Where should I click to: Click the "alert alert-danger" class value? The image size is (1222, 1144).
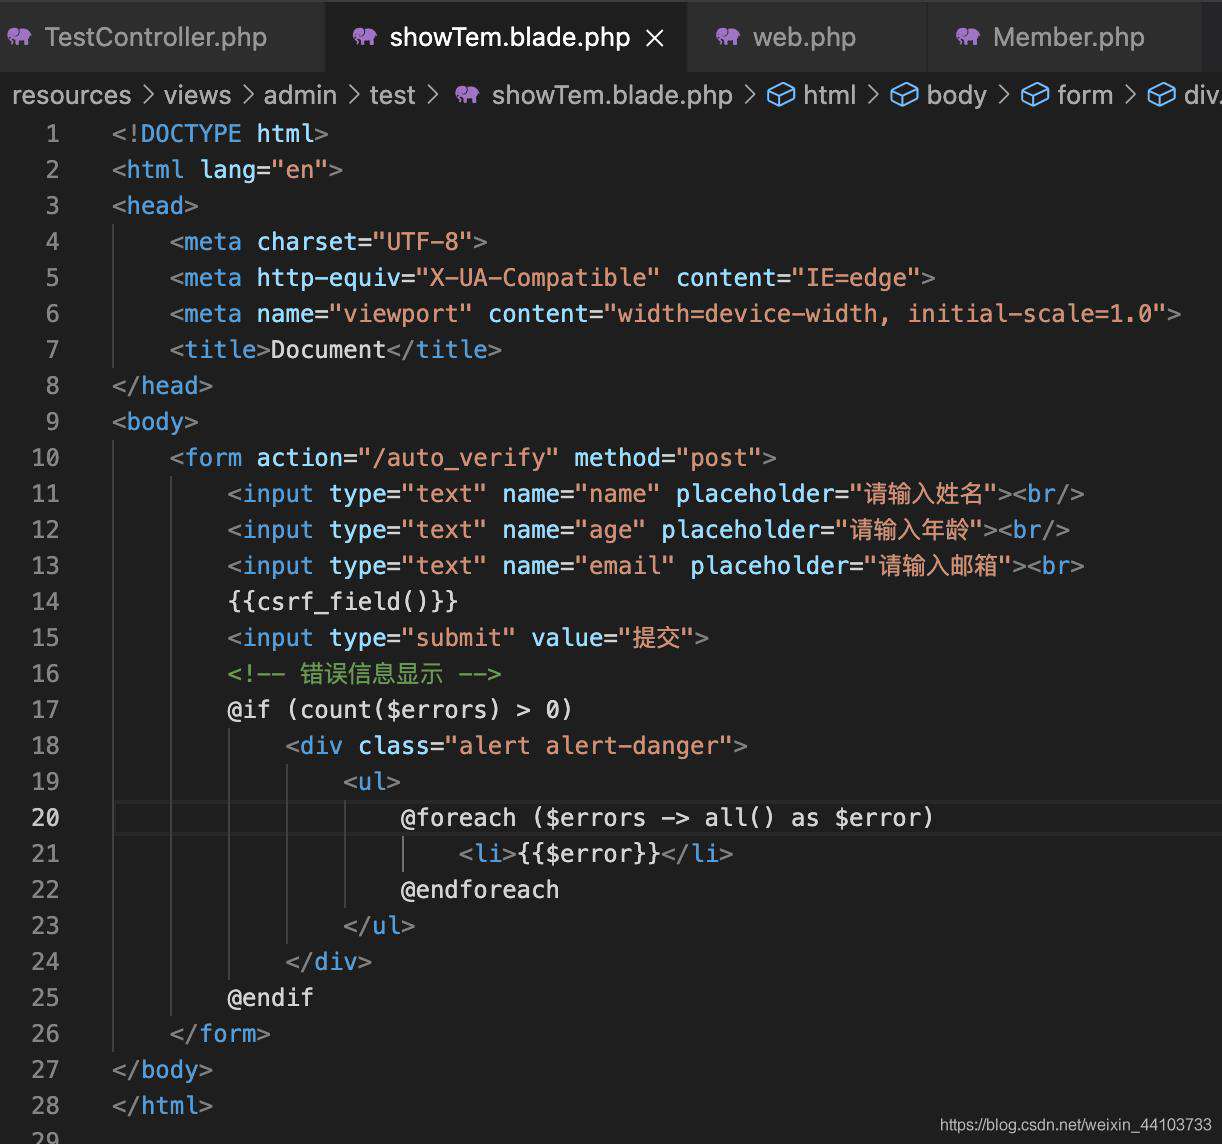[x=588, y=746]
